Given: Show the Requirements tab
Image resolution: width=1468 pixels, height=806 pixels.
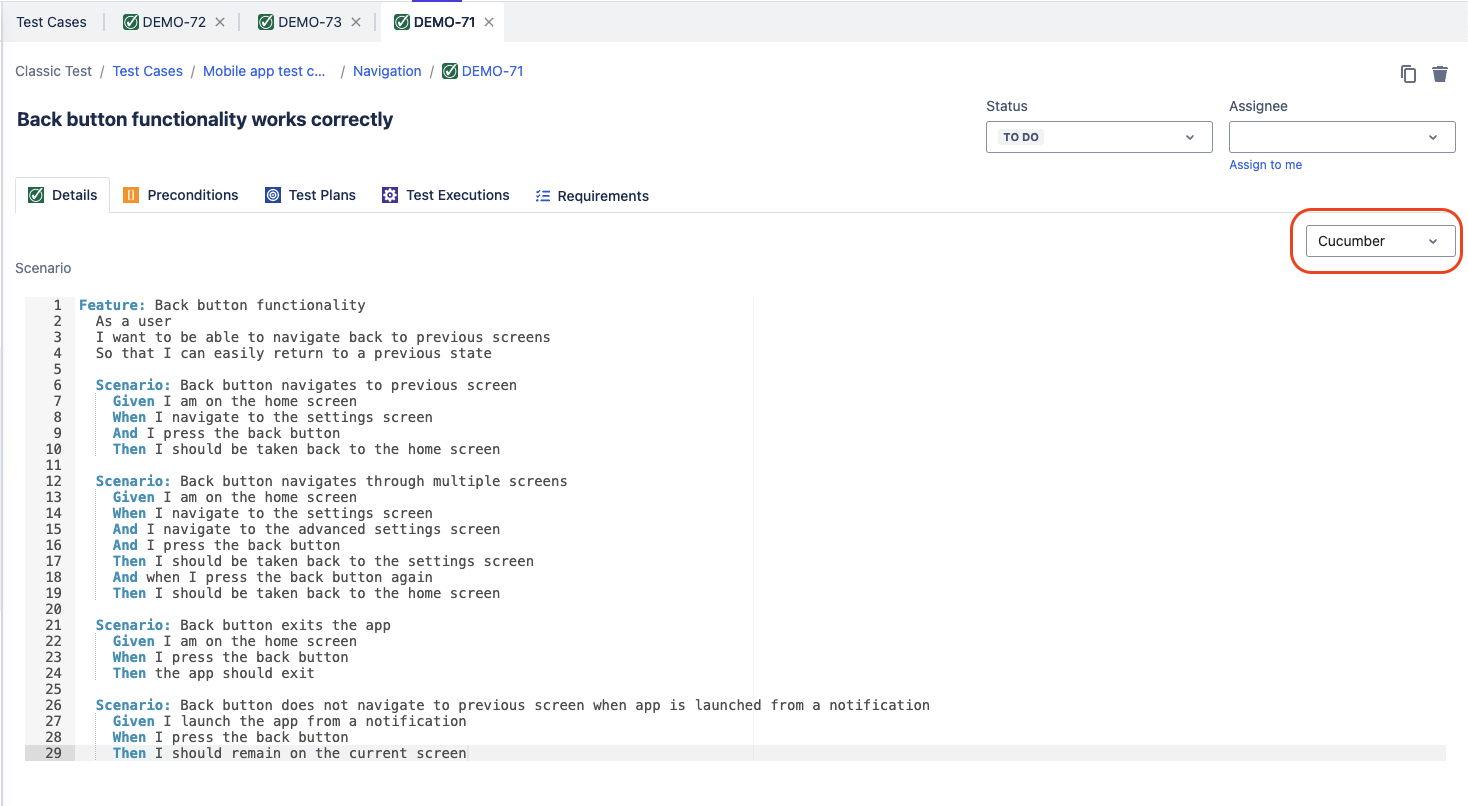Looking at the screenshot, I should [x=592, y=196].
